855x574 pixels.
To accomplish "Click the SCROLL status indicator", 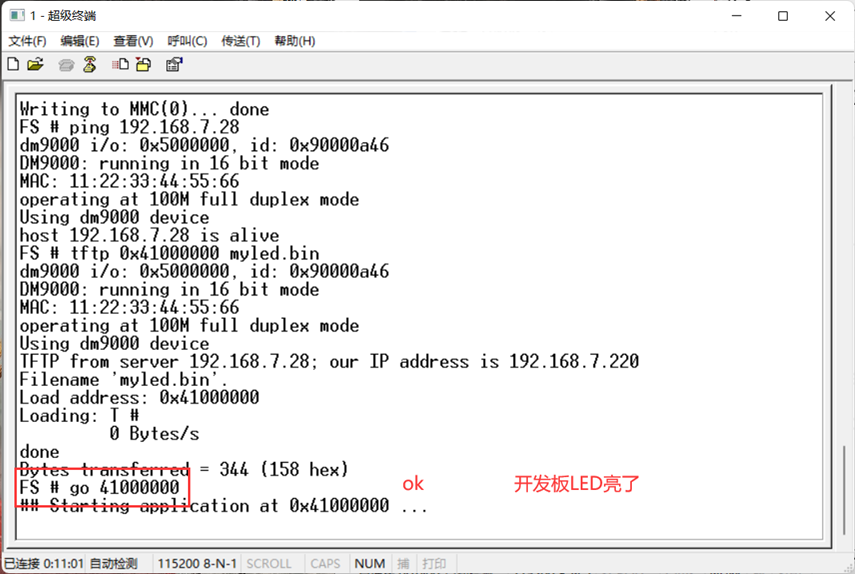I will (269, 563).
